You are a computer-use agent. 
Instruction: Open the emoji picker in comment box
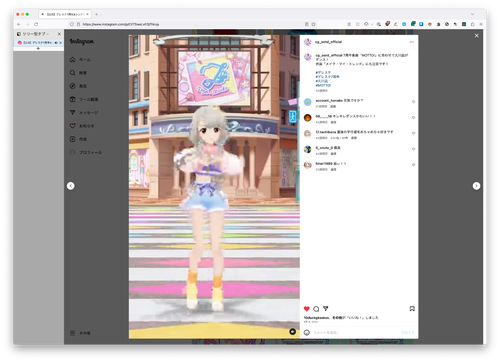tap(307, 332)
